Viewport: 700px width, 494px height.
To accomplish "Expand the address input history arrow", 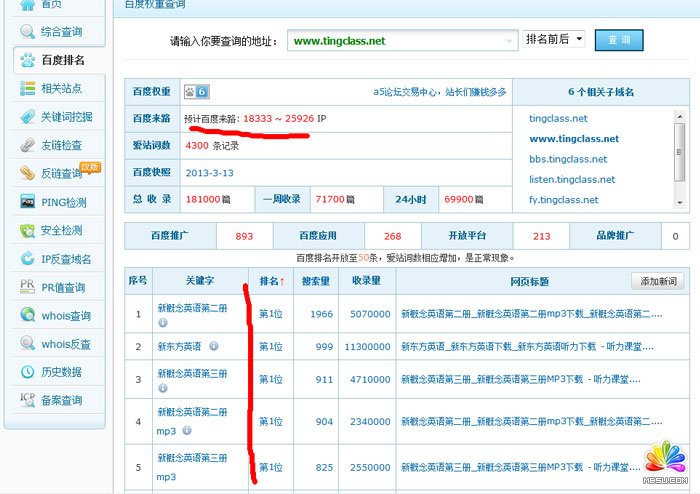I will (508, 41).
